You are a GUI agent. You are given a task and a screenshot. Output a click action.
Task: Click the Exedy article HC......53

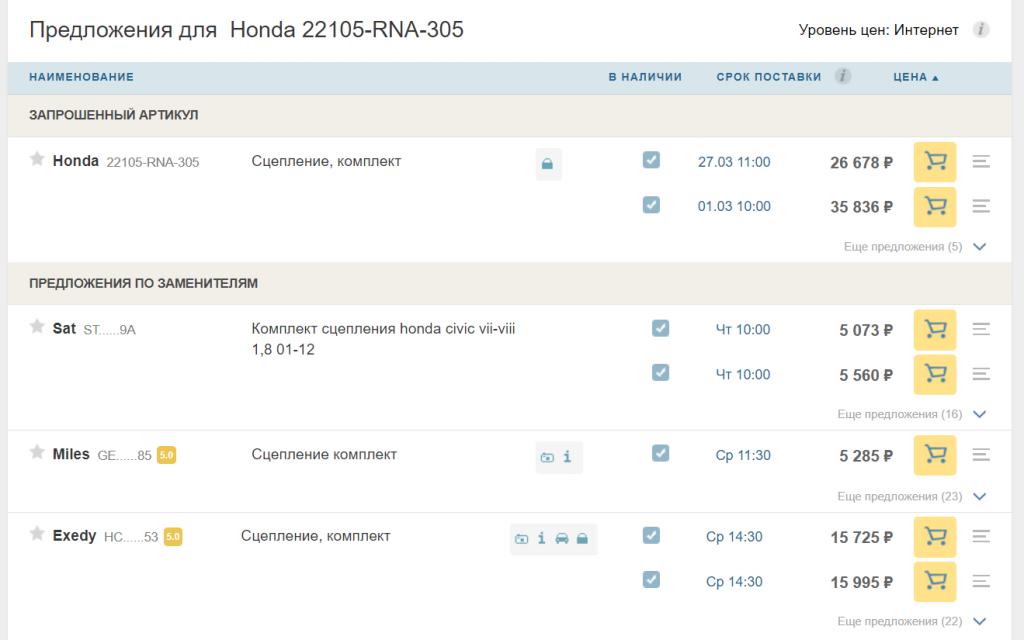click(x=131, y=537)
